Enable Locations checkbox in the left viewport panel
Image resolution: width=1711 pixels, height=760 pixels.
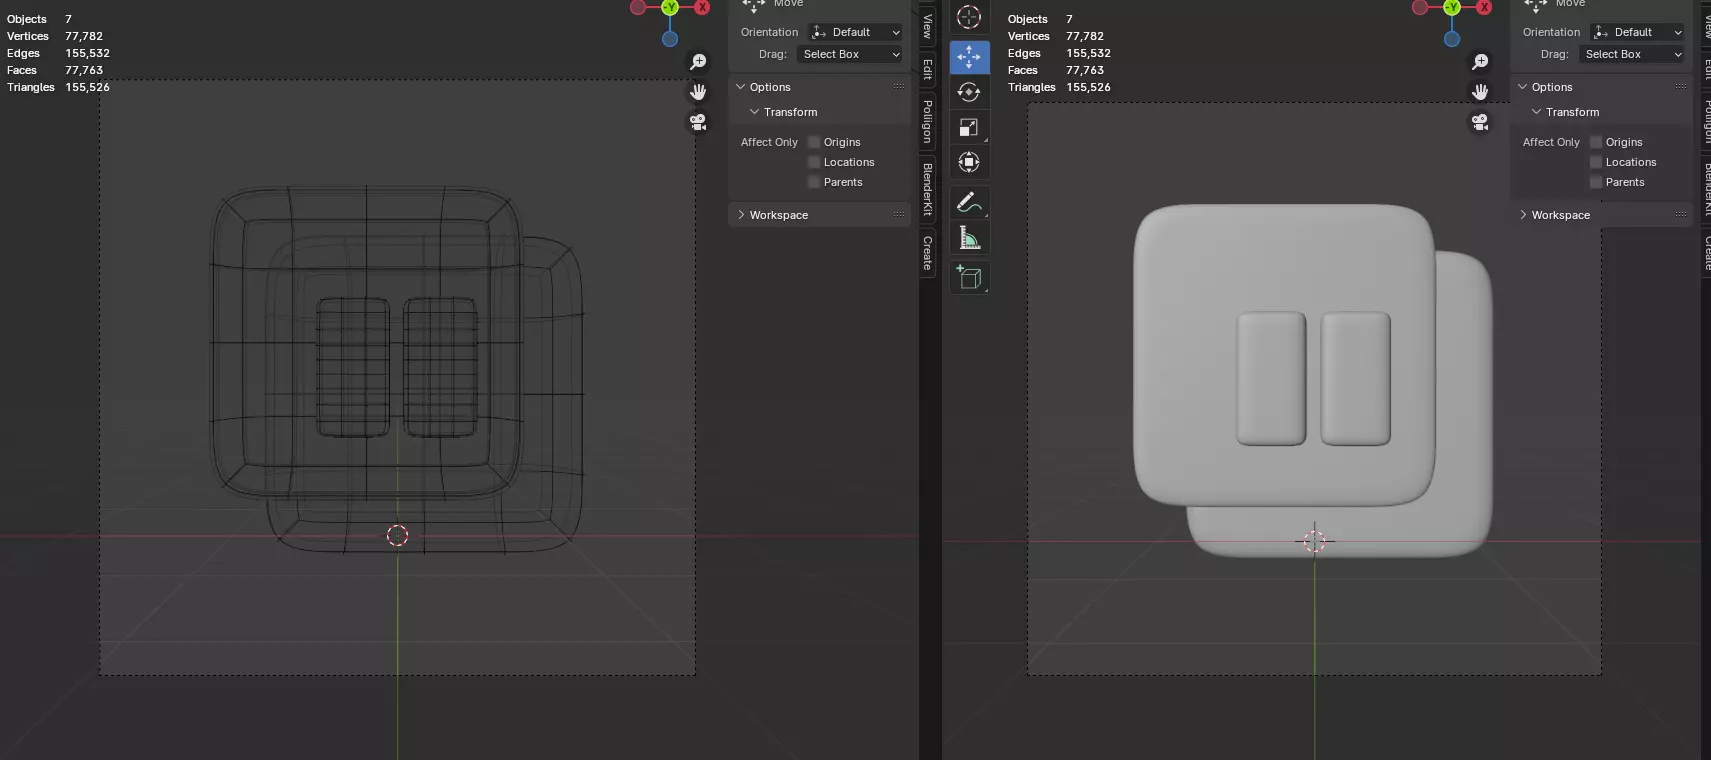point(814,162)
